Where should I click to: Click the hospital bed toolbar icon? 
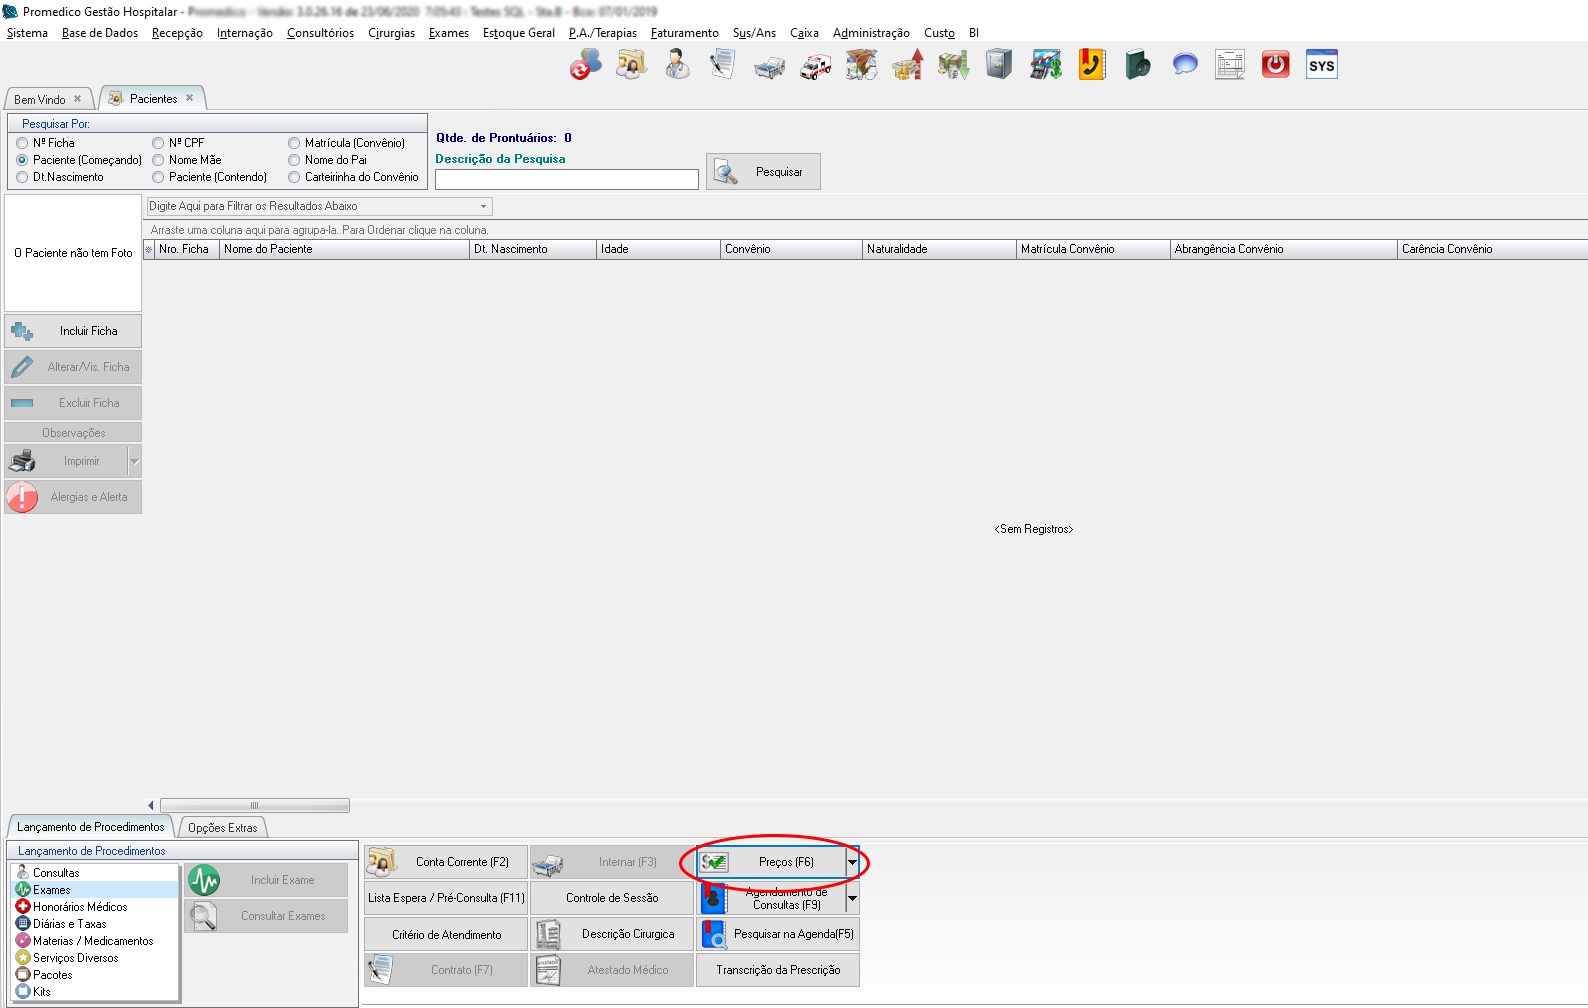coord(769,67)
